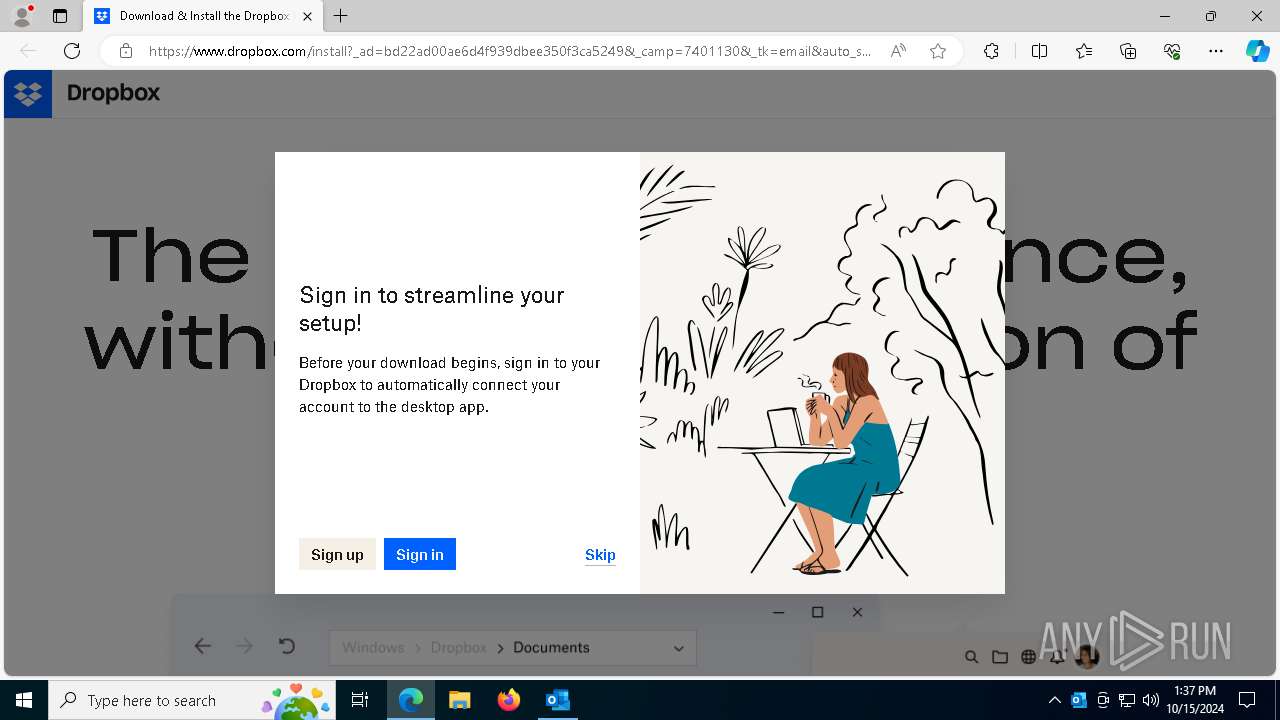The width and height of the screenshot is (1280, 720).
Task: Launch Firefox from taskbar
Action: click(x=509, y=700)
